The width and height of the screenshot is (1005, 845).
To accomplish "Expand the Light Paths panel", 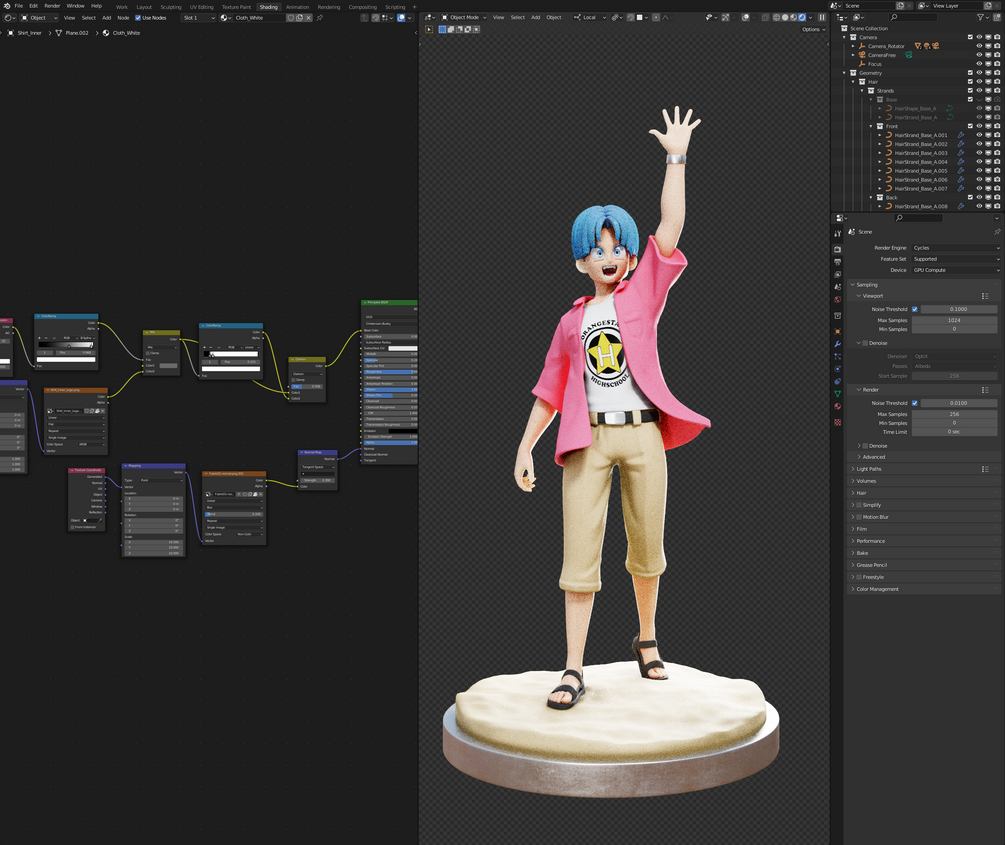I will pos(869,469).
